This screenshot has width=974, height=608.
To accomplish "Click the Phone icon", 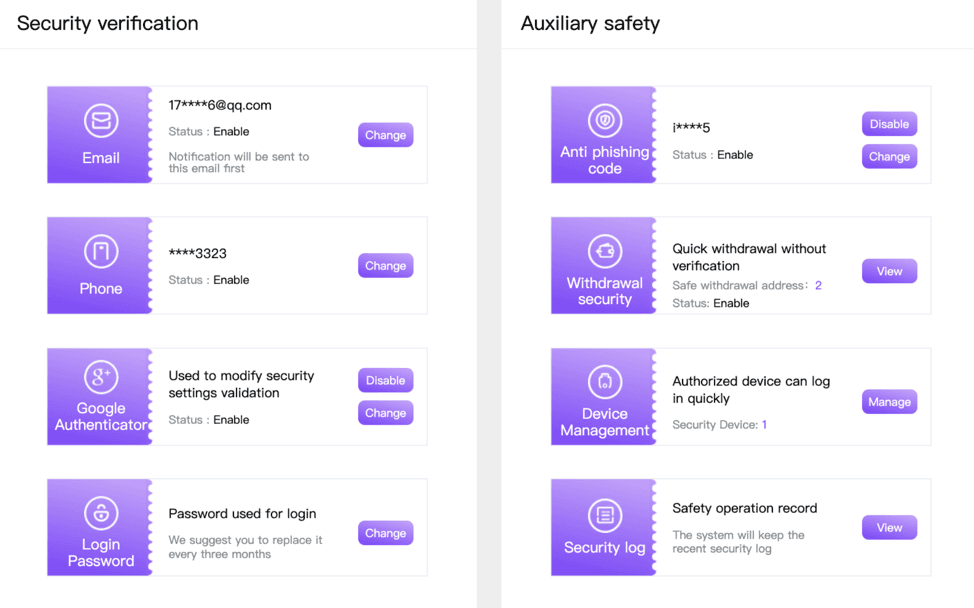I will click(101, 252).
